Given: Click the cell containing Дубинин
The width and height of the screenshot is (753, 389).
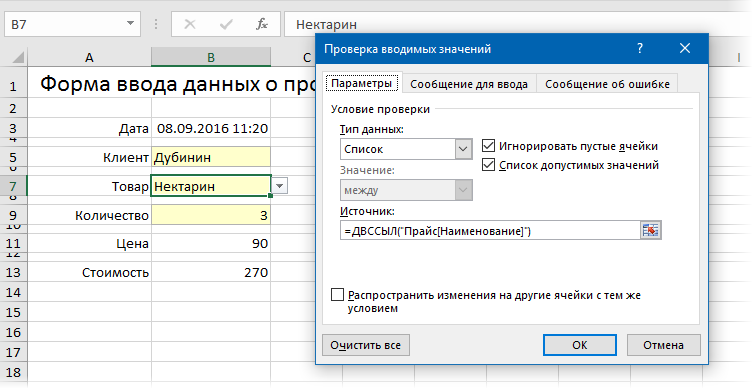Looking at the screenshot, I should point(211,157).
